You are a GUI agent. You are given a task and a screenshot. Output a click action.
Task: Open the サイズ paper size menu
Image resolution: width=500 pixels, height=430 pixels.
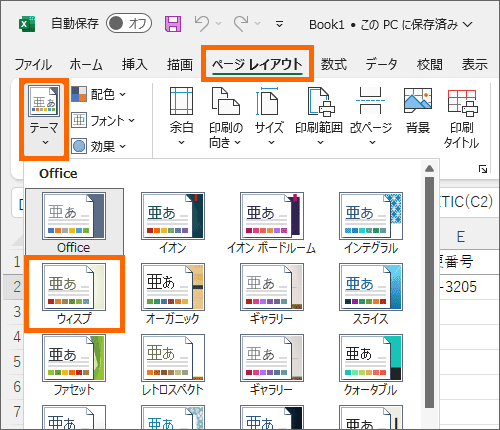click(269, 117)
